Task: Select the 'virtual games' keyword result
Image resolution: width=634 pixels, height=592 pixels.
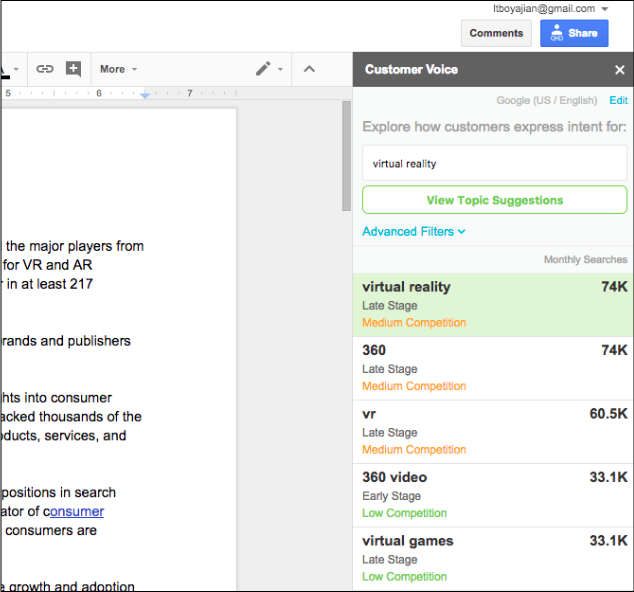Action: [x=493, y=559]
